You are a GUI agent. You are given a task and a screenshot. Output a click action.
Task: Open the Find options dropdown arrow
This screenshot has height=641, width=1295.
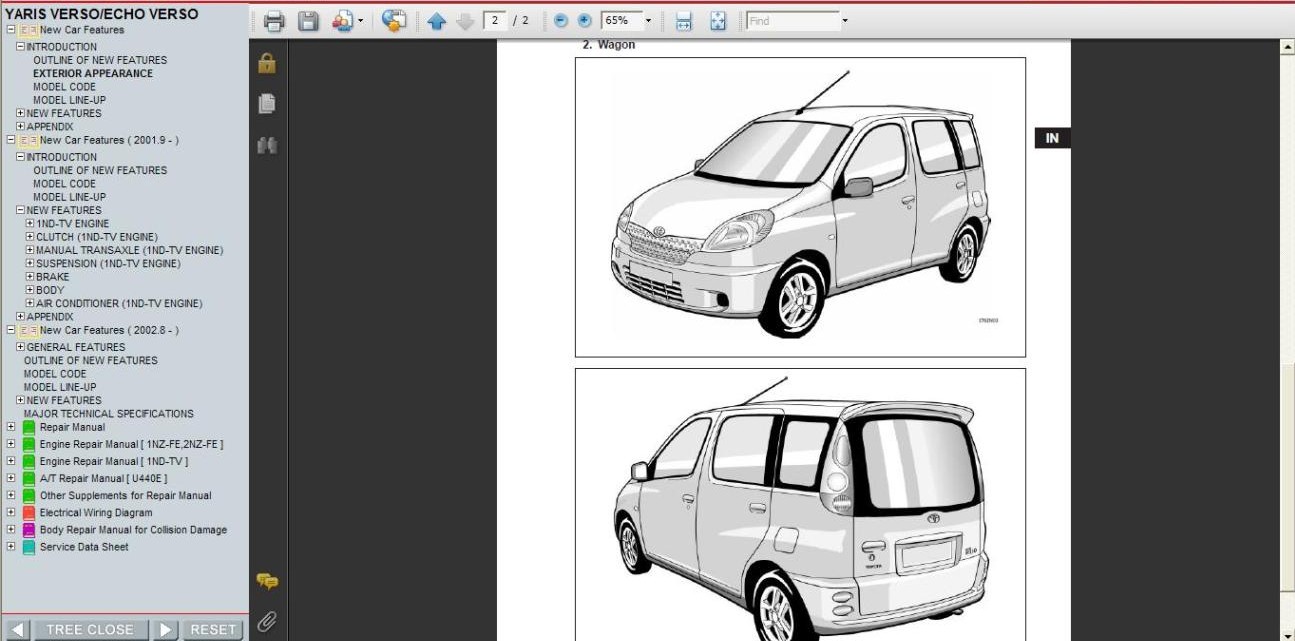pyautogui.click(x=845, y=21)
